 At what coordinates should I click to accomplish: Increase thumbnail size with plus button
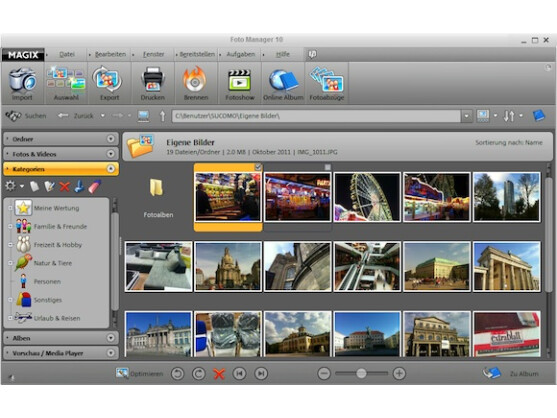399,374
